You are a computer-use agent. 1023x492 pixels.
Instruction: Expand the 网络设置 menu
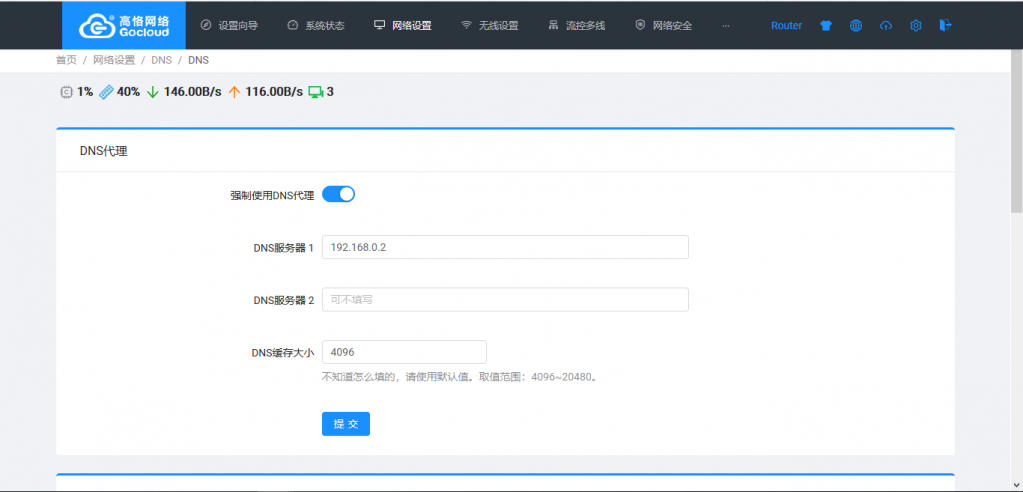click(403, 26)
